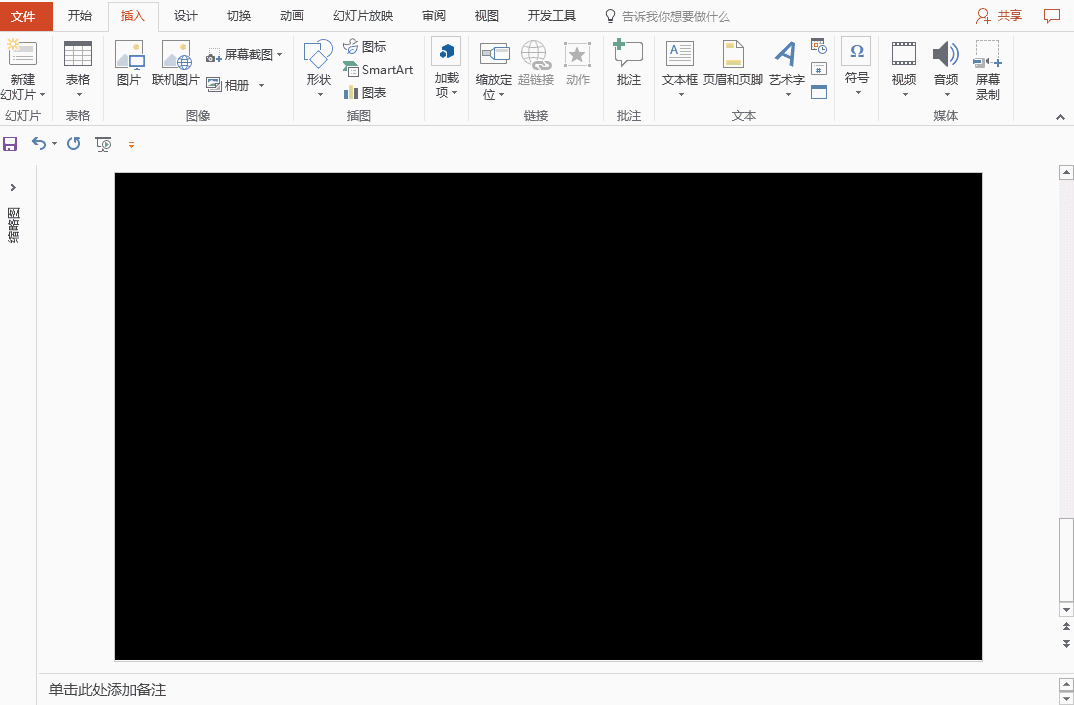Undo the last action

(x=38, y=144)
